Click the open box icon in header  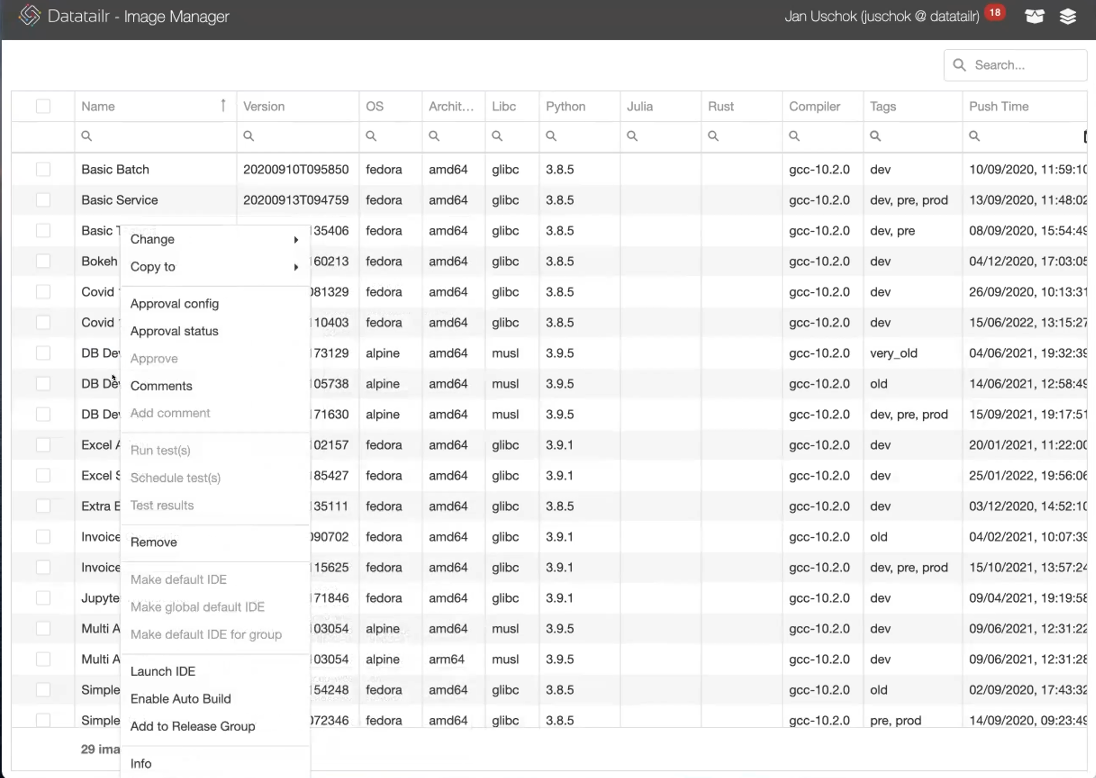1034,16
